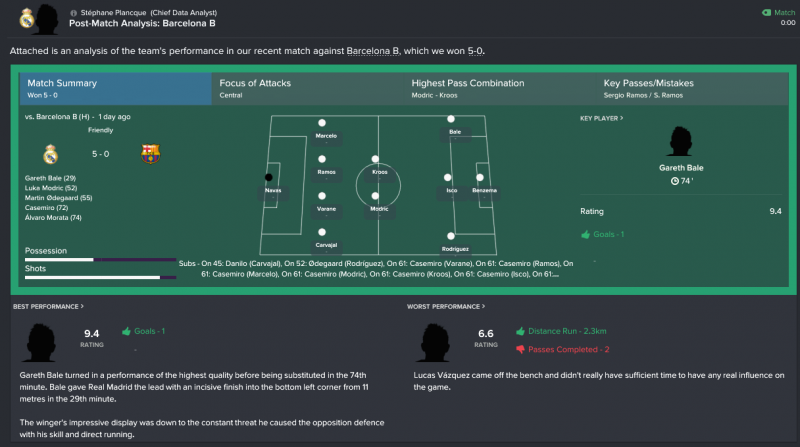Click the red thumbs-down Passes Completed icon
Image resolution: width=800 pixels, height=447 pixels.
point(520,350)
